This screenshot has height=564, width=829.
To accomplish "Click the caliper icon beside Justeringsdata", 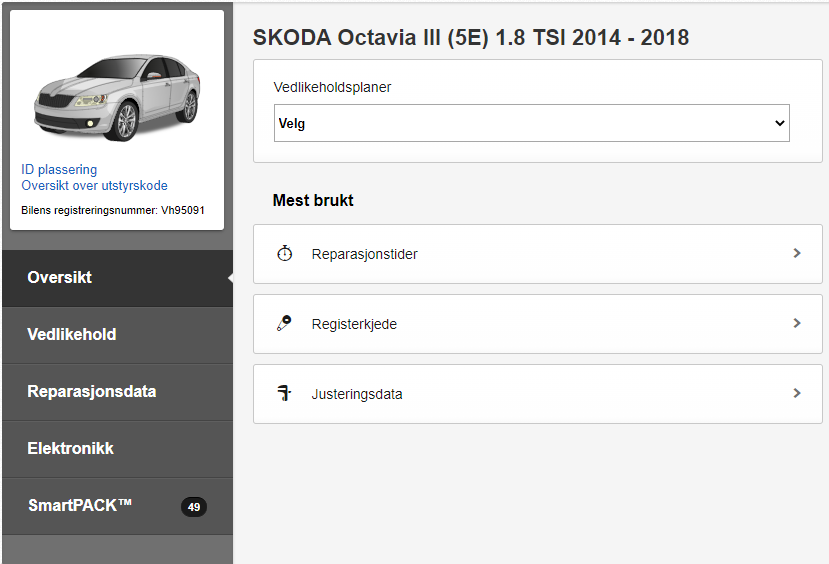I will tap(284, 393).
